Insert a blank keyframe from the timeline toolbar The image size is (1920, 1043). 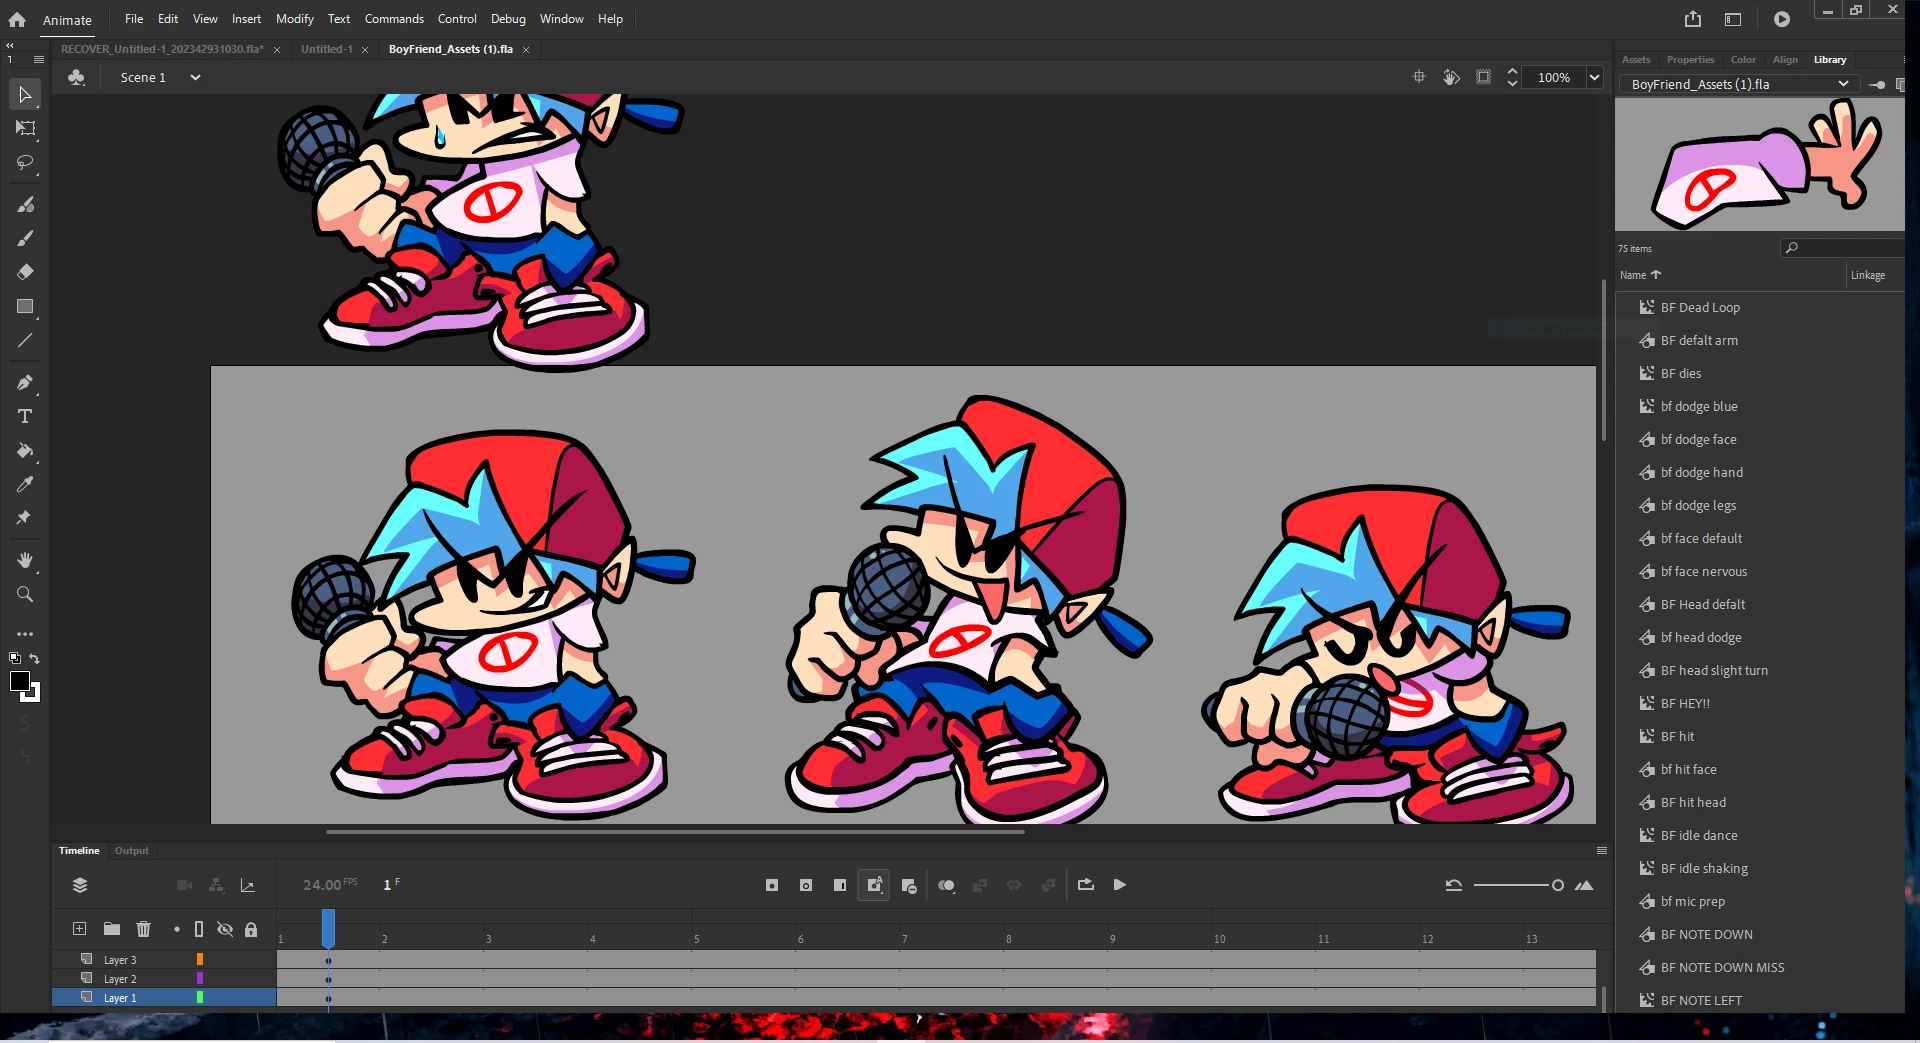tap(806, 885)
